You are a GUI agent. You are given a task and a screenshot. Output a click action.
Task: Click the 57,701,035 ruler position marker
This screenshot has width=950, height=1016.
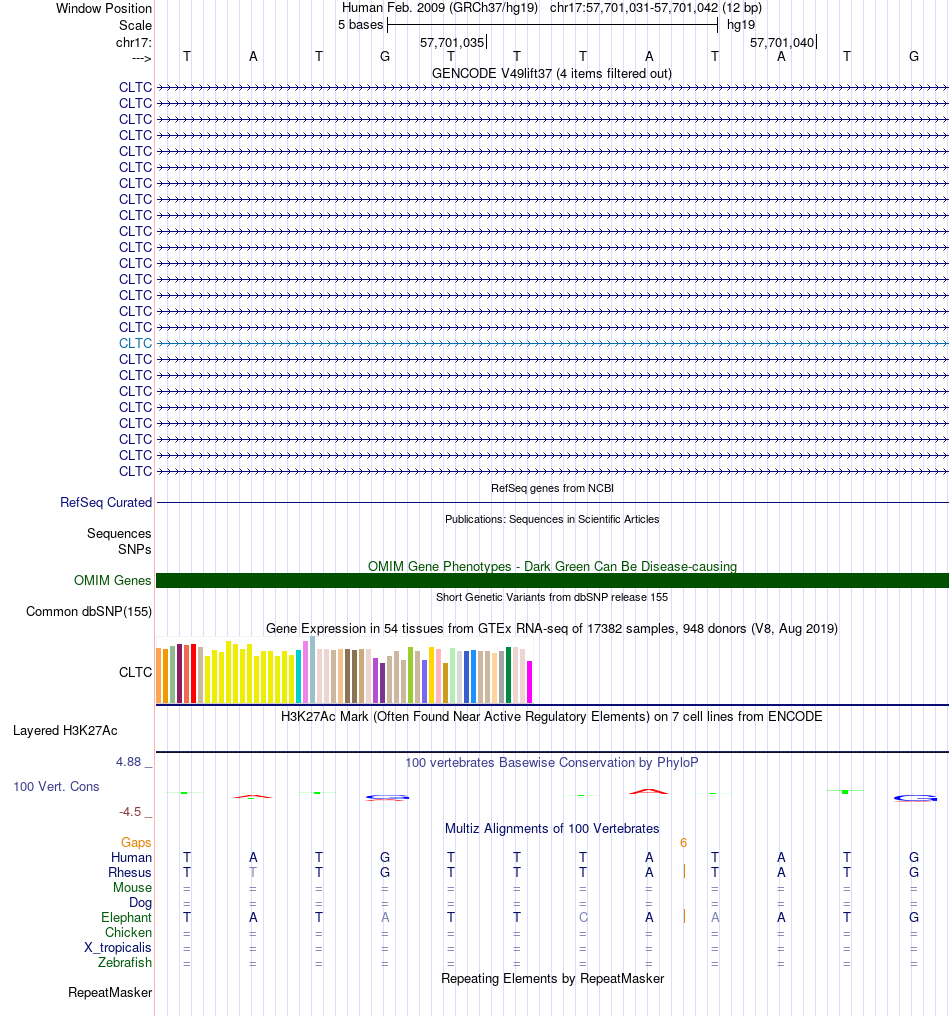[x=452, y=43]
